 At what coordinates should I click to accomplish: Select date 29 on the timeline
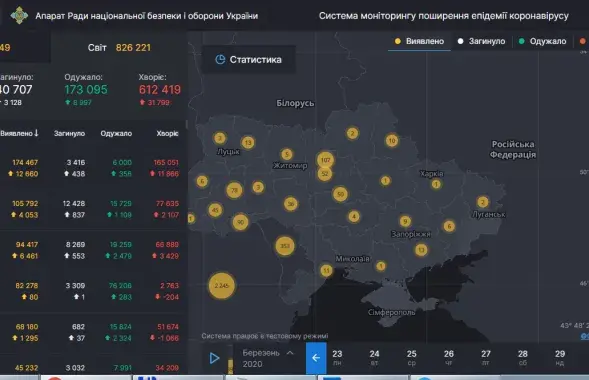560,357
